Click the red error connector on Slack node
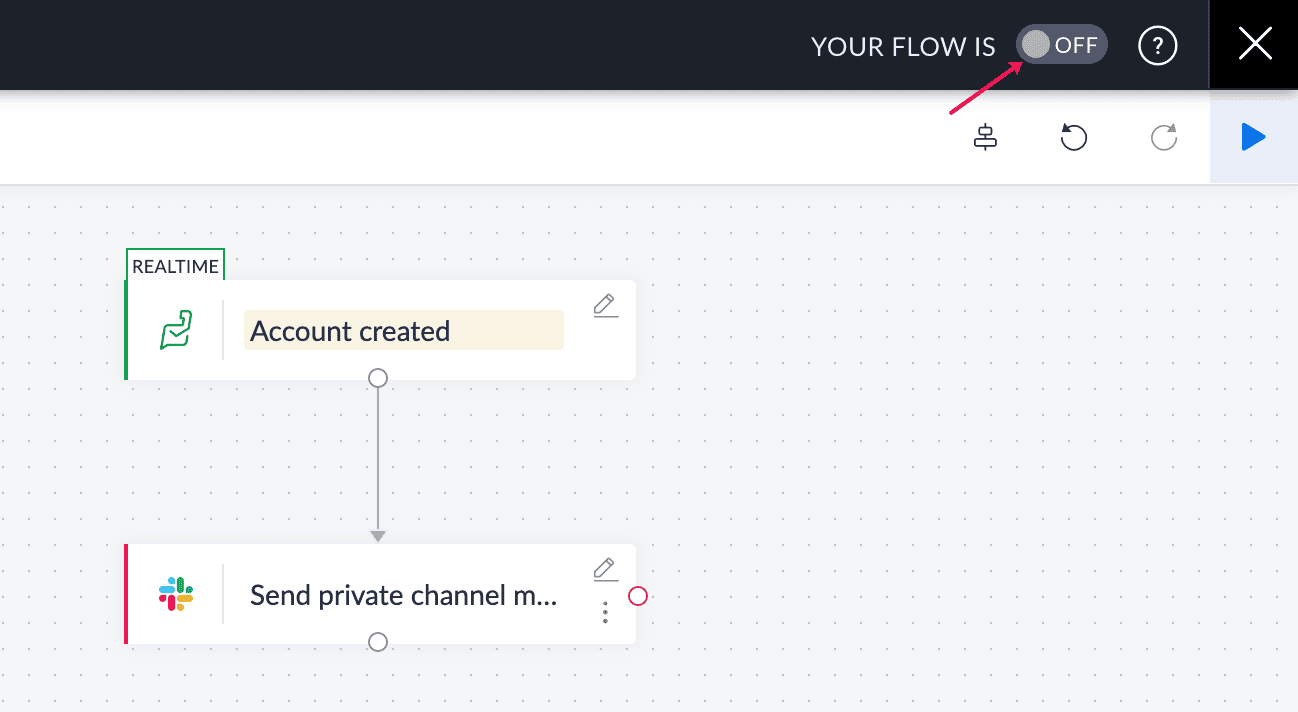 [x=638, y=596]
